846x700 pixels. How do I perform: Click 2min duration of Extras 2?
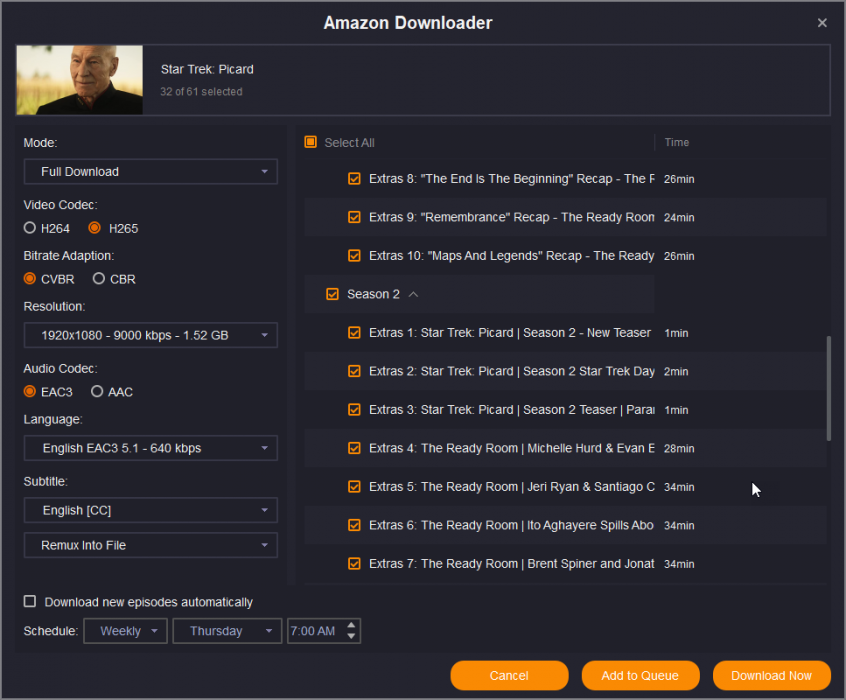coord(676,371)
